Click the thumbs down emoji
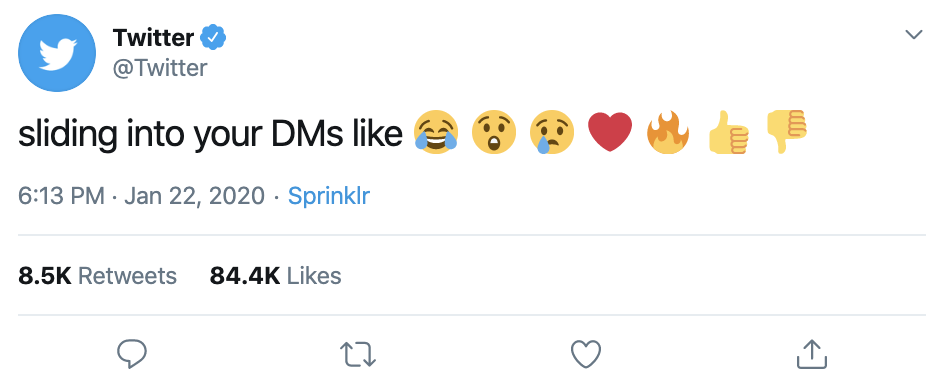Image resolution: width=942 pixels, height=386 pixels. 785,131
